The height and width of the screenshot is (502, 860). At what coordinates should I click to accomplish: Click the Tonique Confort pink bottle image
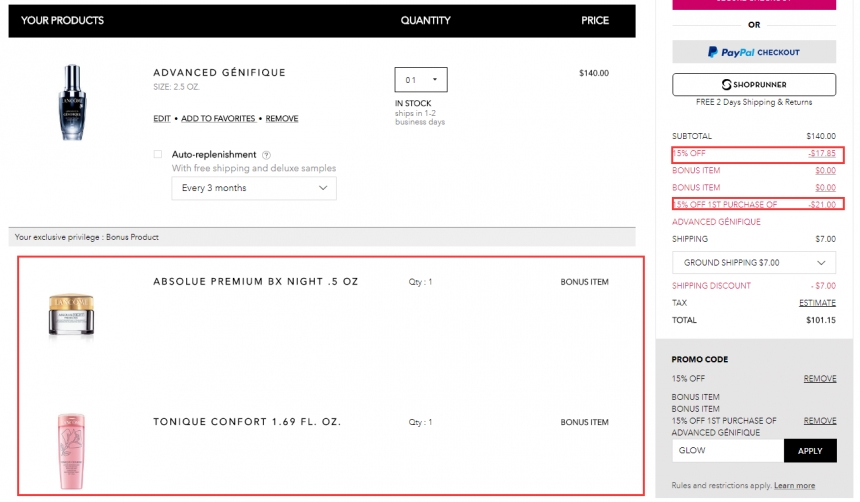tap(71, 452)
